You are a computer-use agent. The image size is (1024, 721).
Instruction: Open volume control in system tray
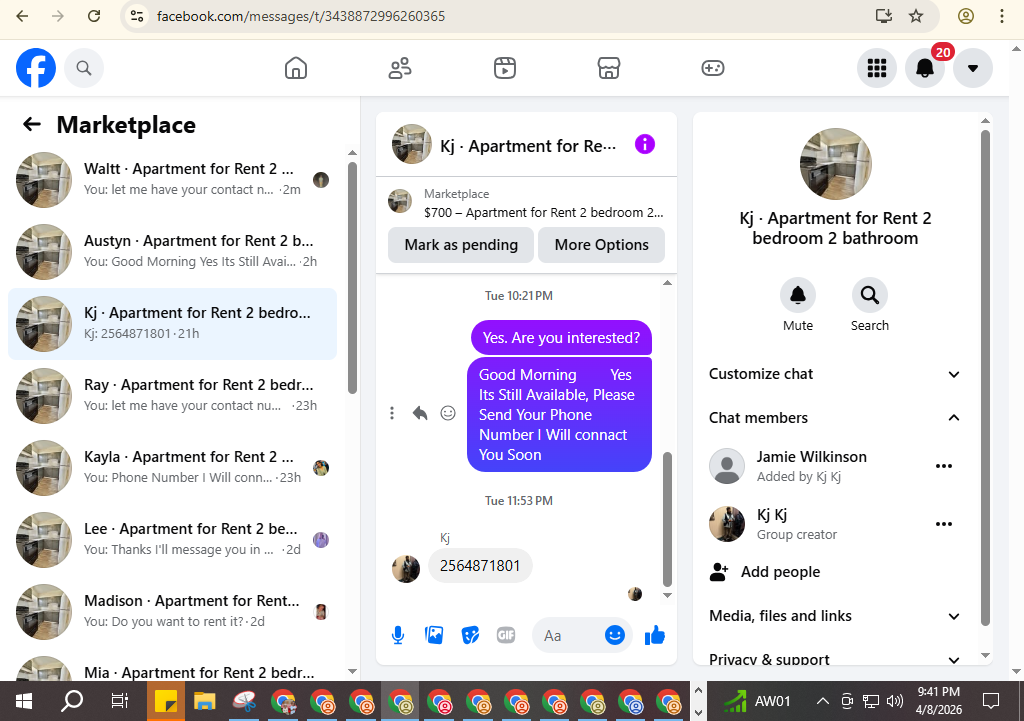pyautogui.click(x=895, y=701)
